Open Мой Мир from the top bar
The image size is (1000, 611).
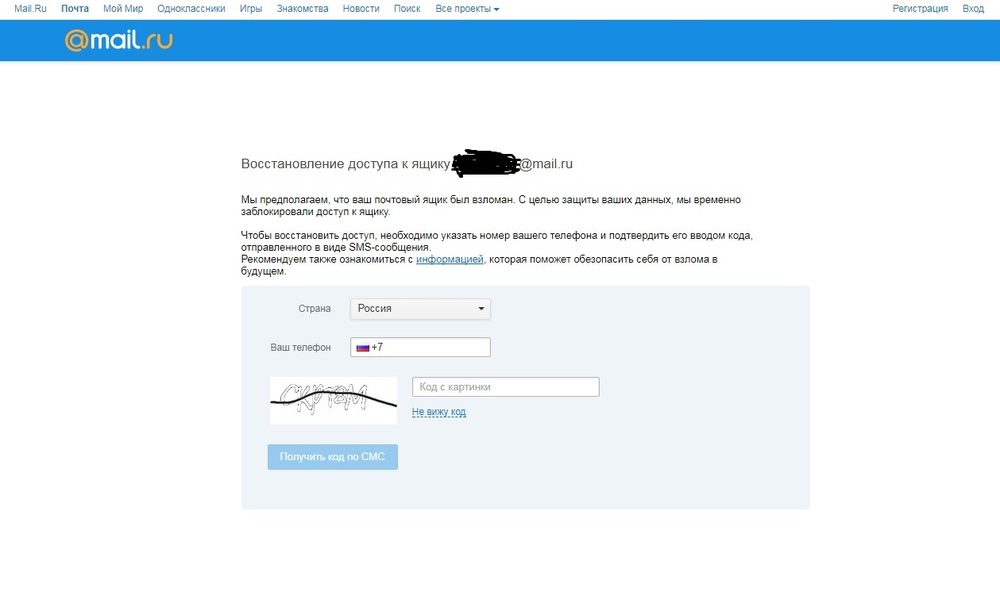tap(123, 9)
